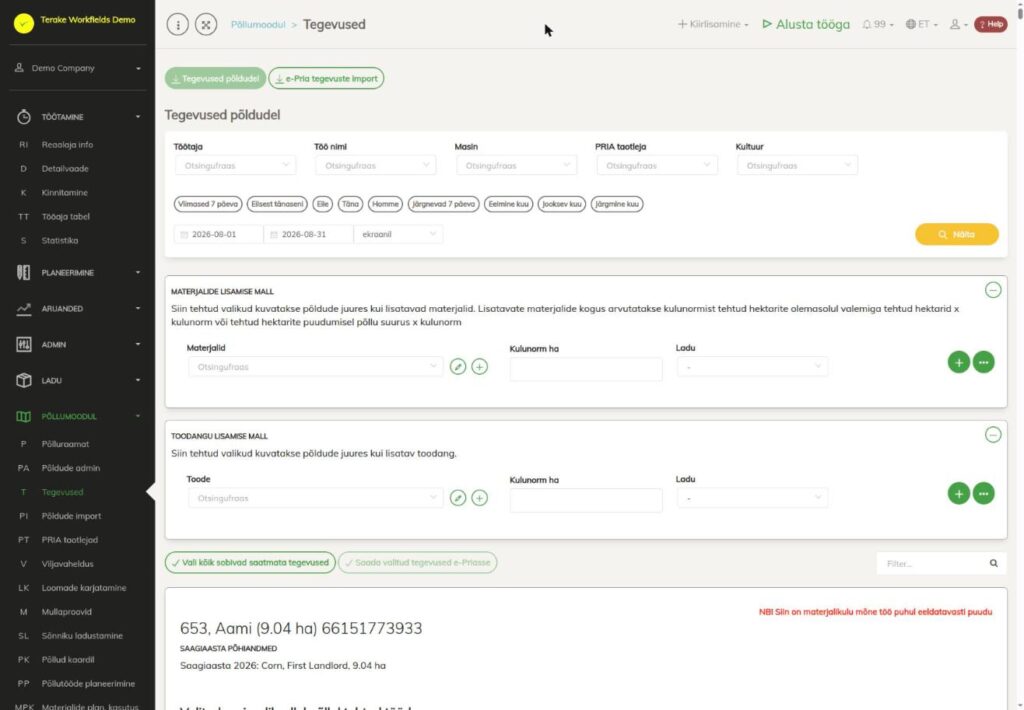Open the Demo Company selector
1024x710 pixels.
coord(78,68)
